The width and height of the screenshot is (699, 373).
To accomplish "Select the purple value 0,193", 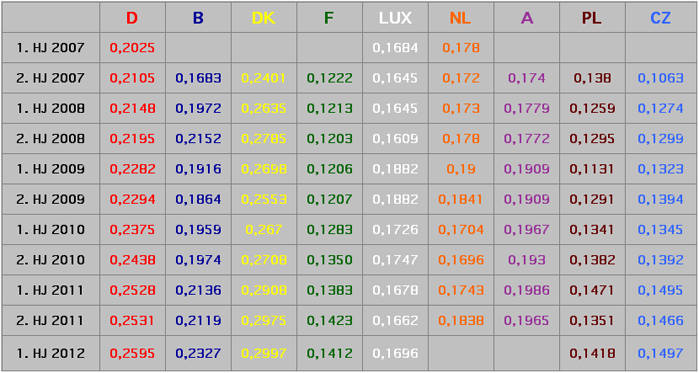I will tap(526, 260).
